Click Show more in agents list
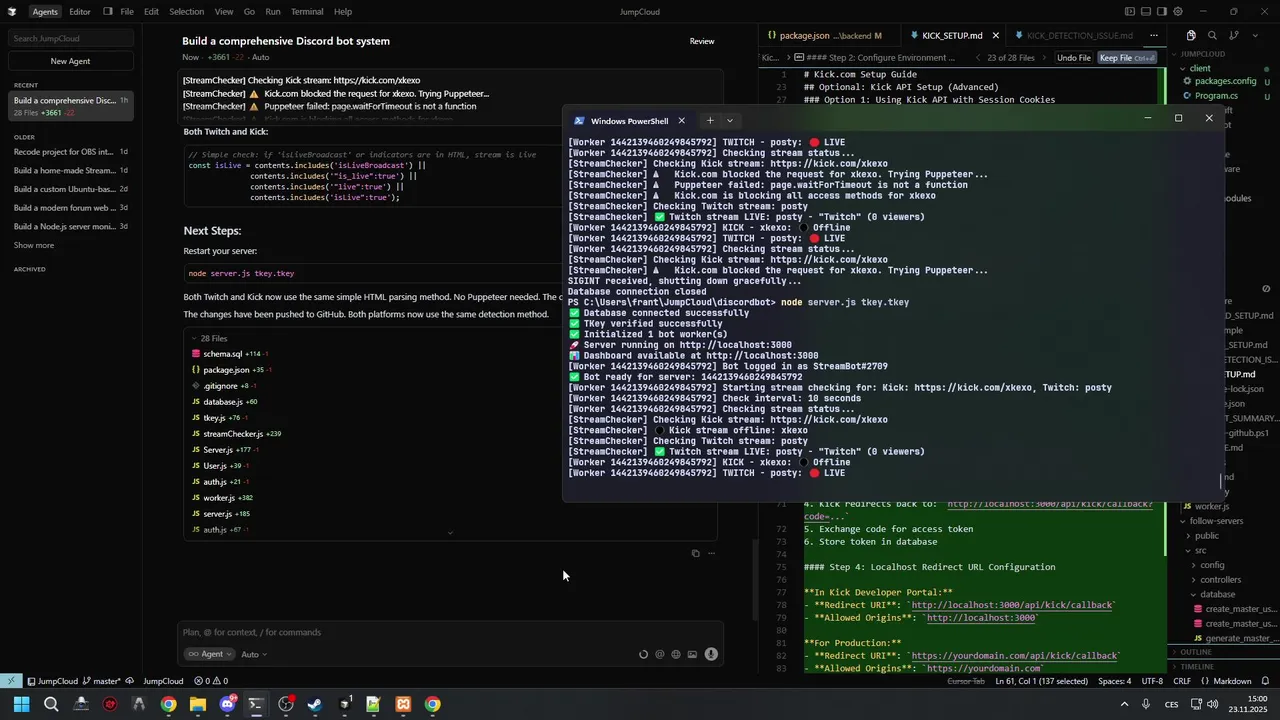 click(x=34, y=245)
